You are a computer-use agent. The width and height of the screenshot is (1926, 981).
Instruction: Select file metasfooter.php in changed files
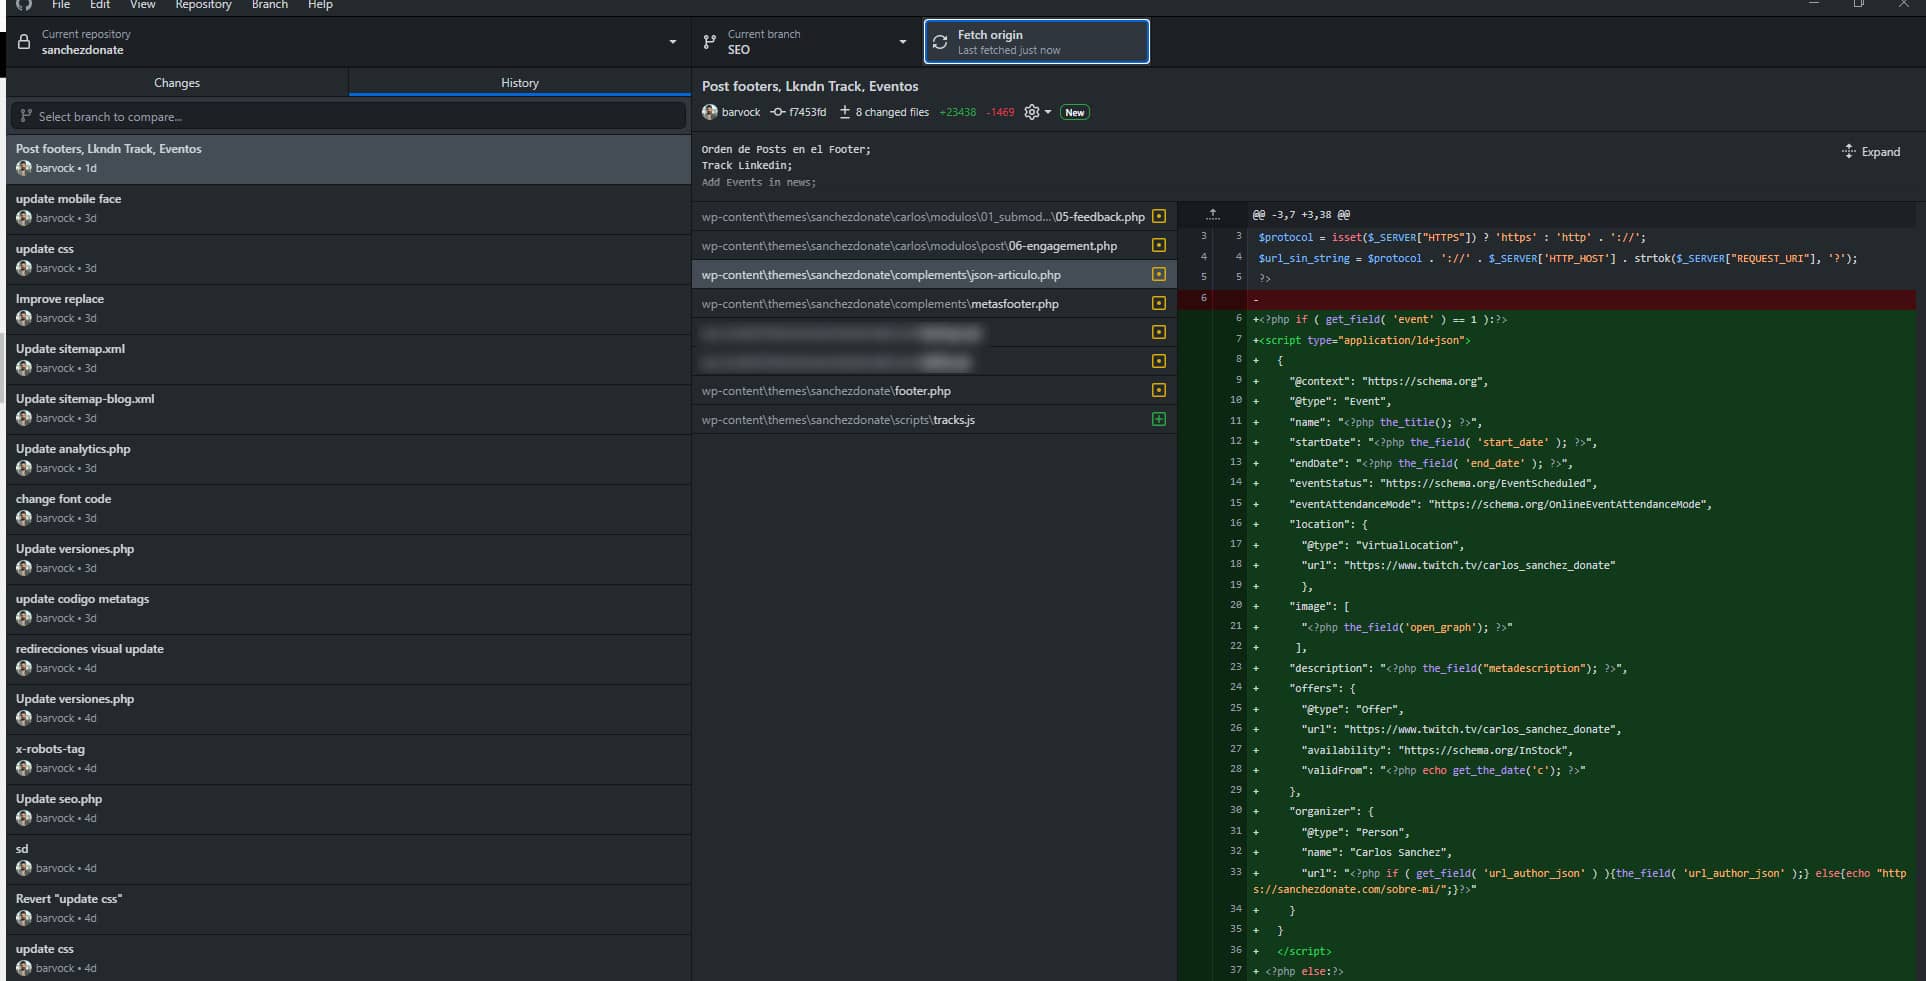[x=934, y=303]
